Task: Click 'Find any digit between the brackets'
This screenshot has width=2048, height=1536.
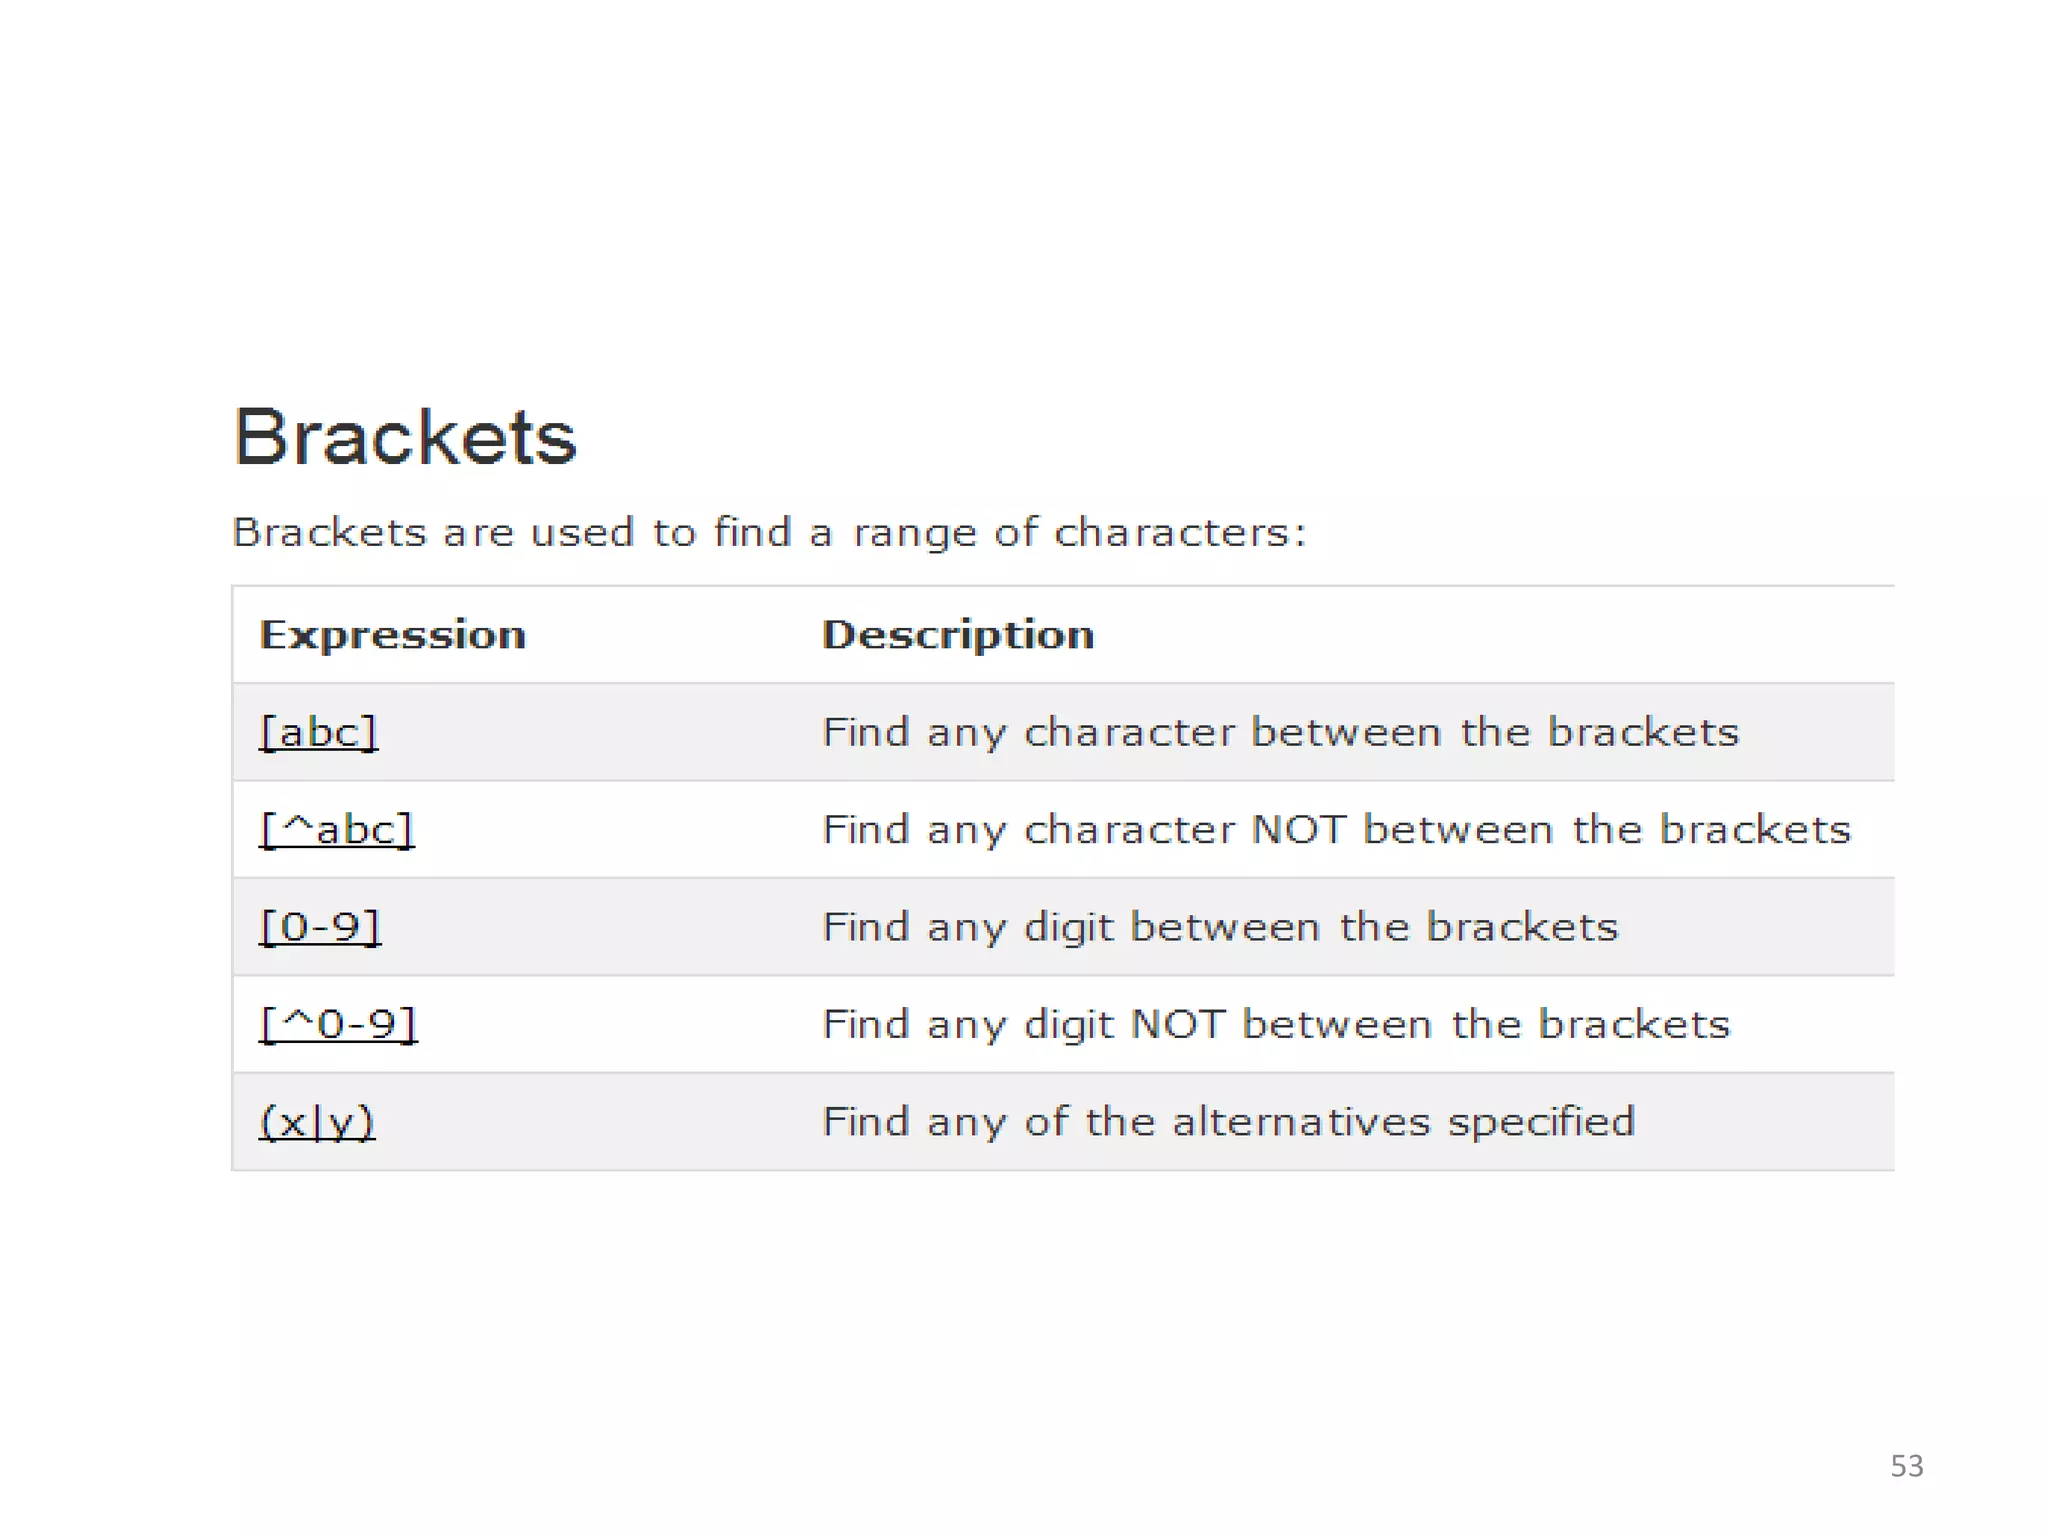Action: tap(1220, 926)
